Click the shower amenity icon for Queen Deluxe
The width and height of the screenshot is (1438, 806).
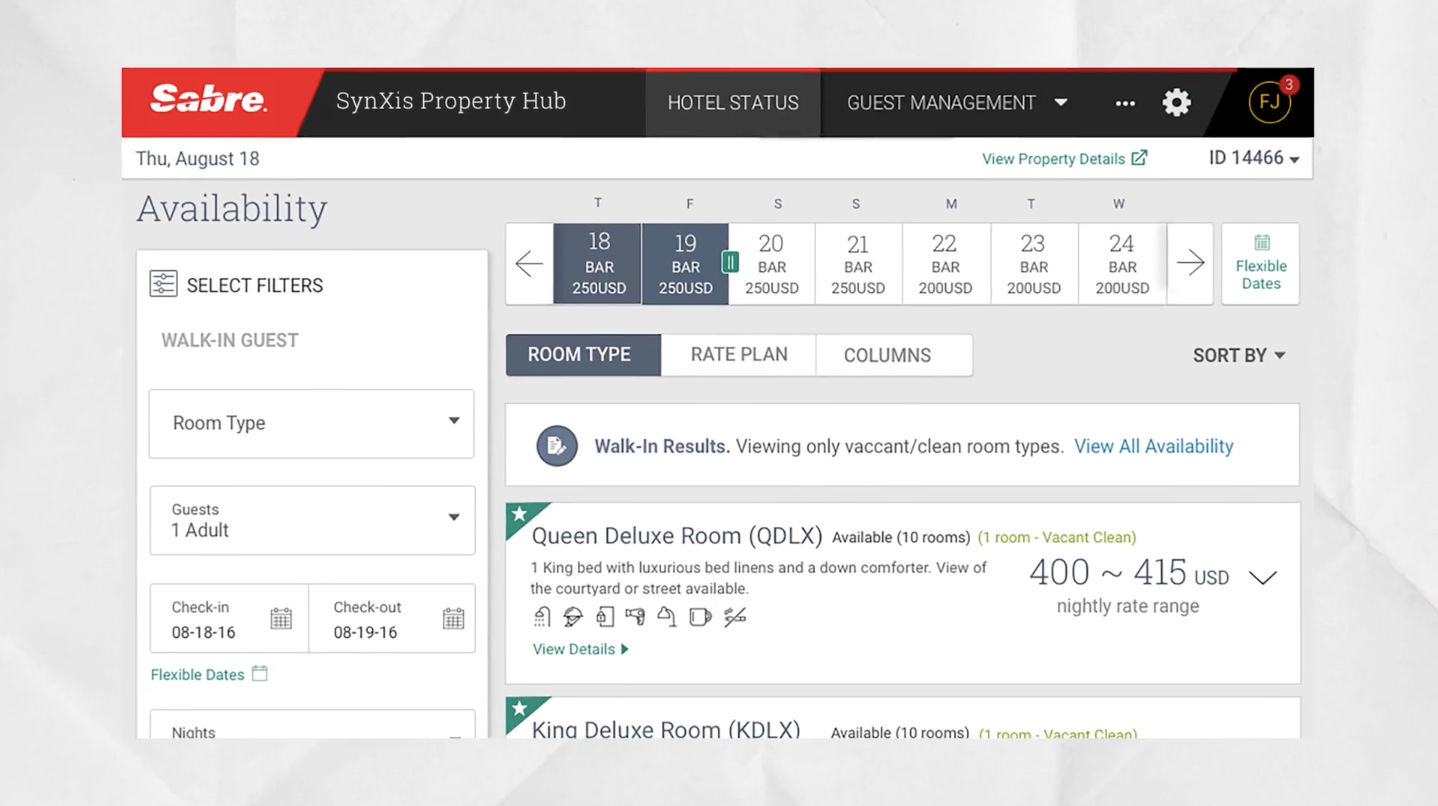[542, 617]
